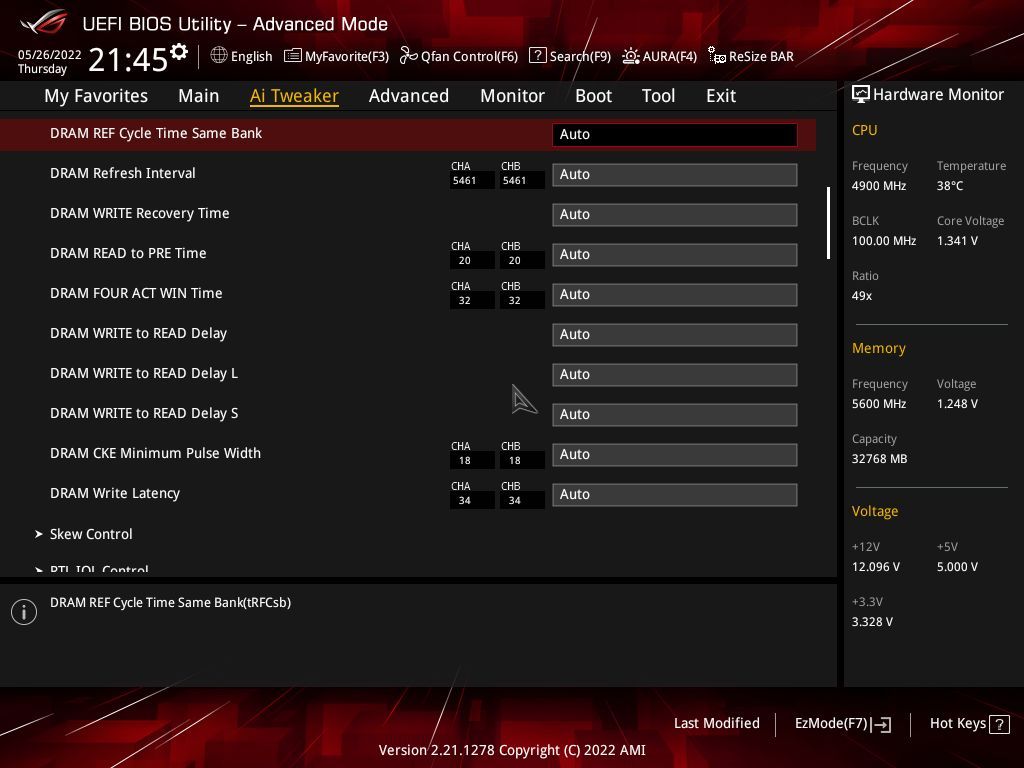Open the Hot Keys help
The width and height of the screenshot is (1024, 768).
[x=957, y=723]
